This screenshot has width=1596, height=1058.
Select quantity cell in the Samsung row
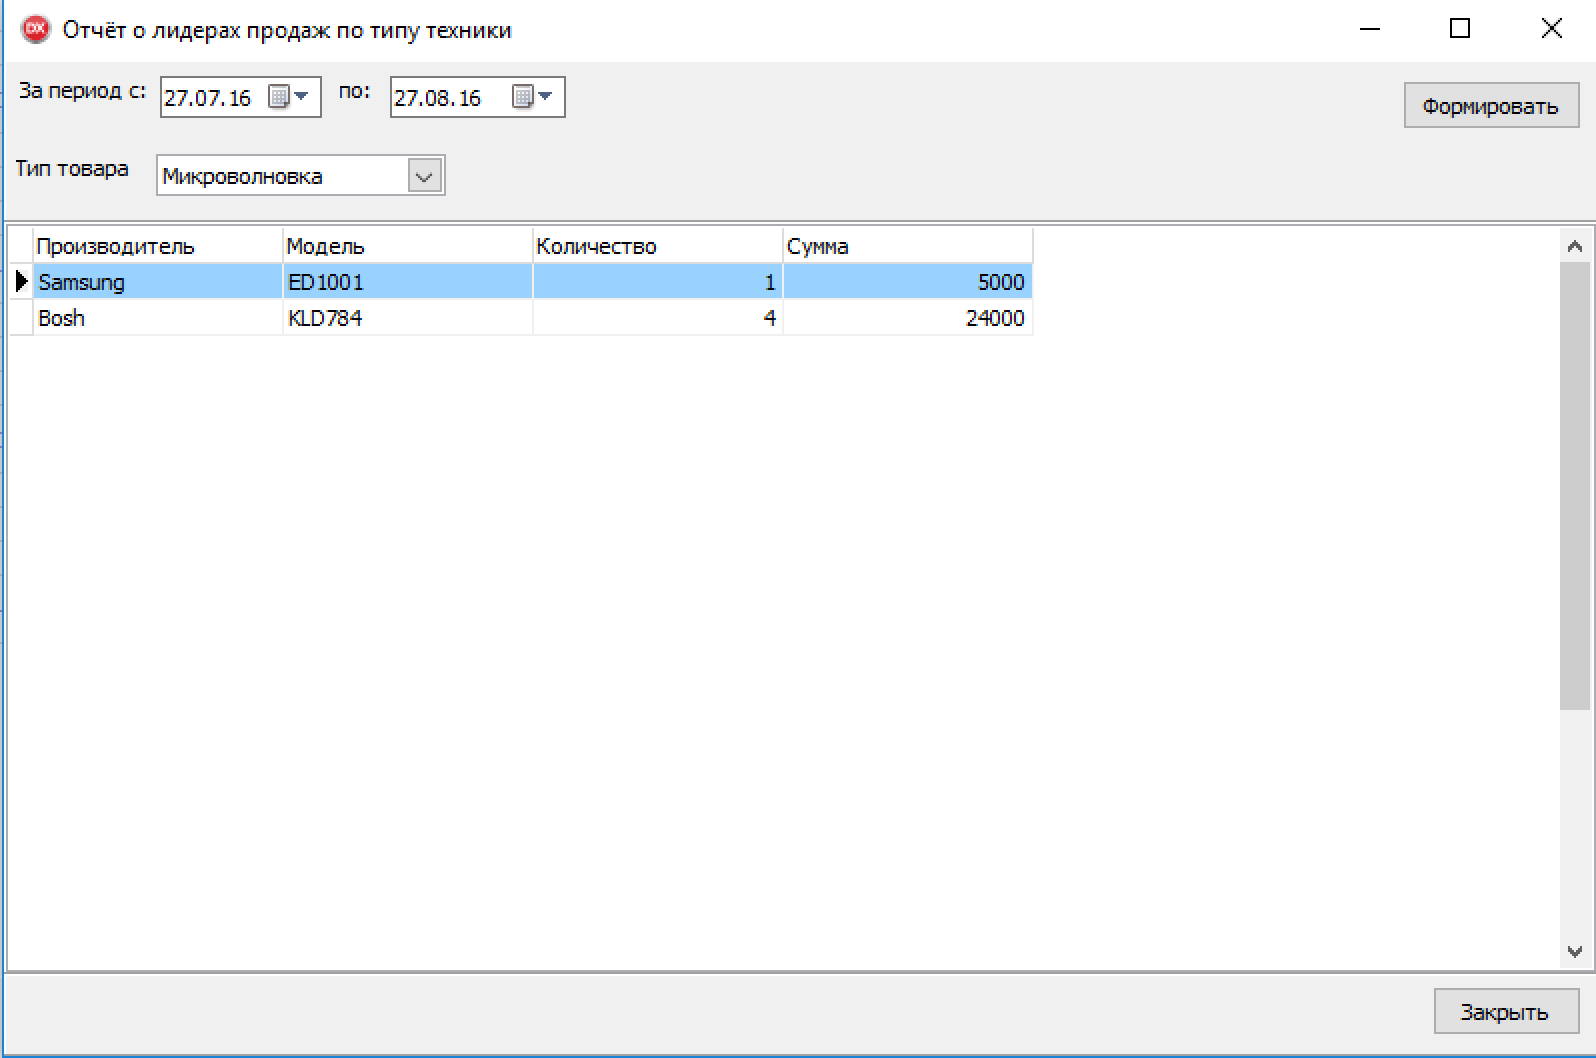point(658,282)
